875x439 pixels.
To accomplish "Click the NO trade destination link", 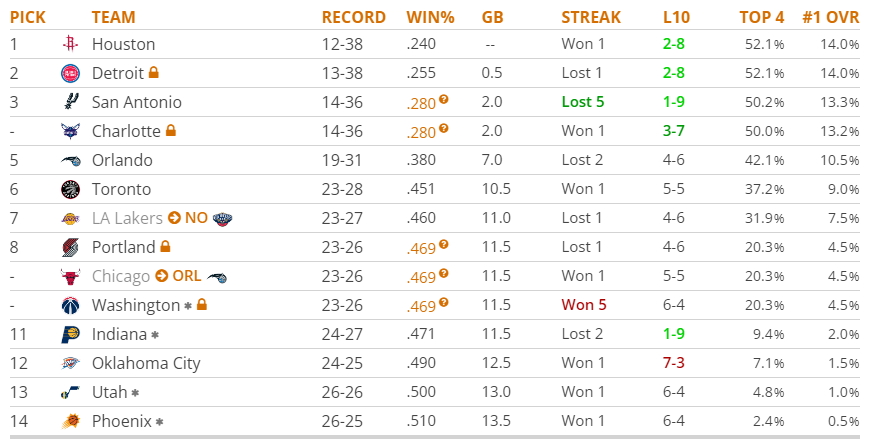I will tap(196, 218).
